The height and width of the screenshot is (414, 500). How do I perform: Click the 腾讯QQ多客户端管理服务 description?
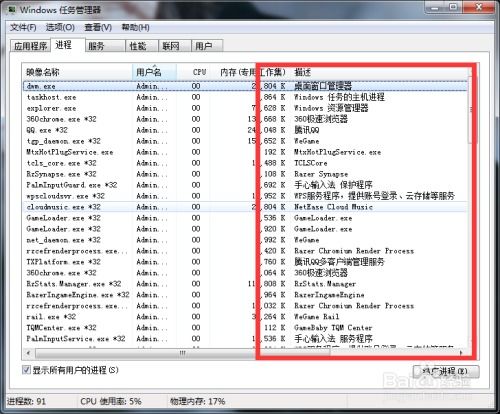(x=339, y=262)
